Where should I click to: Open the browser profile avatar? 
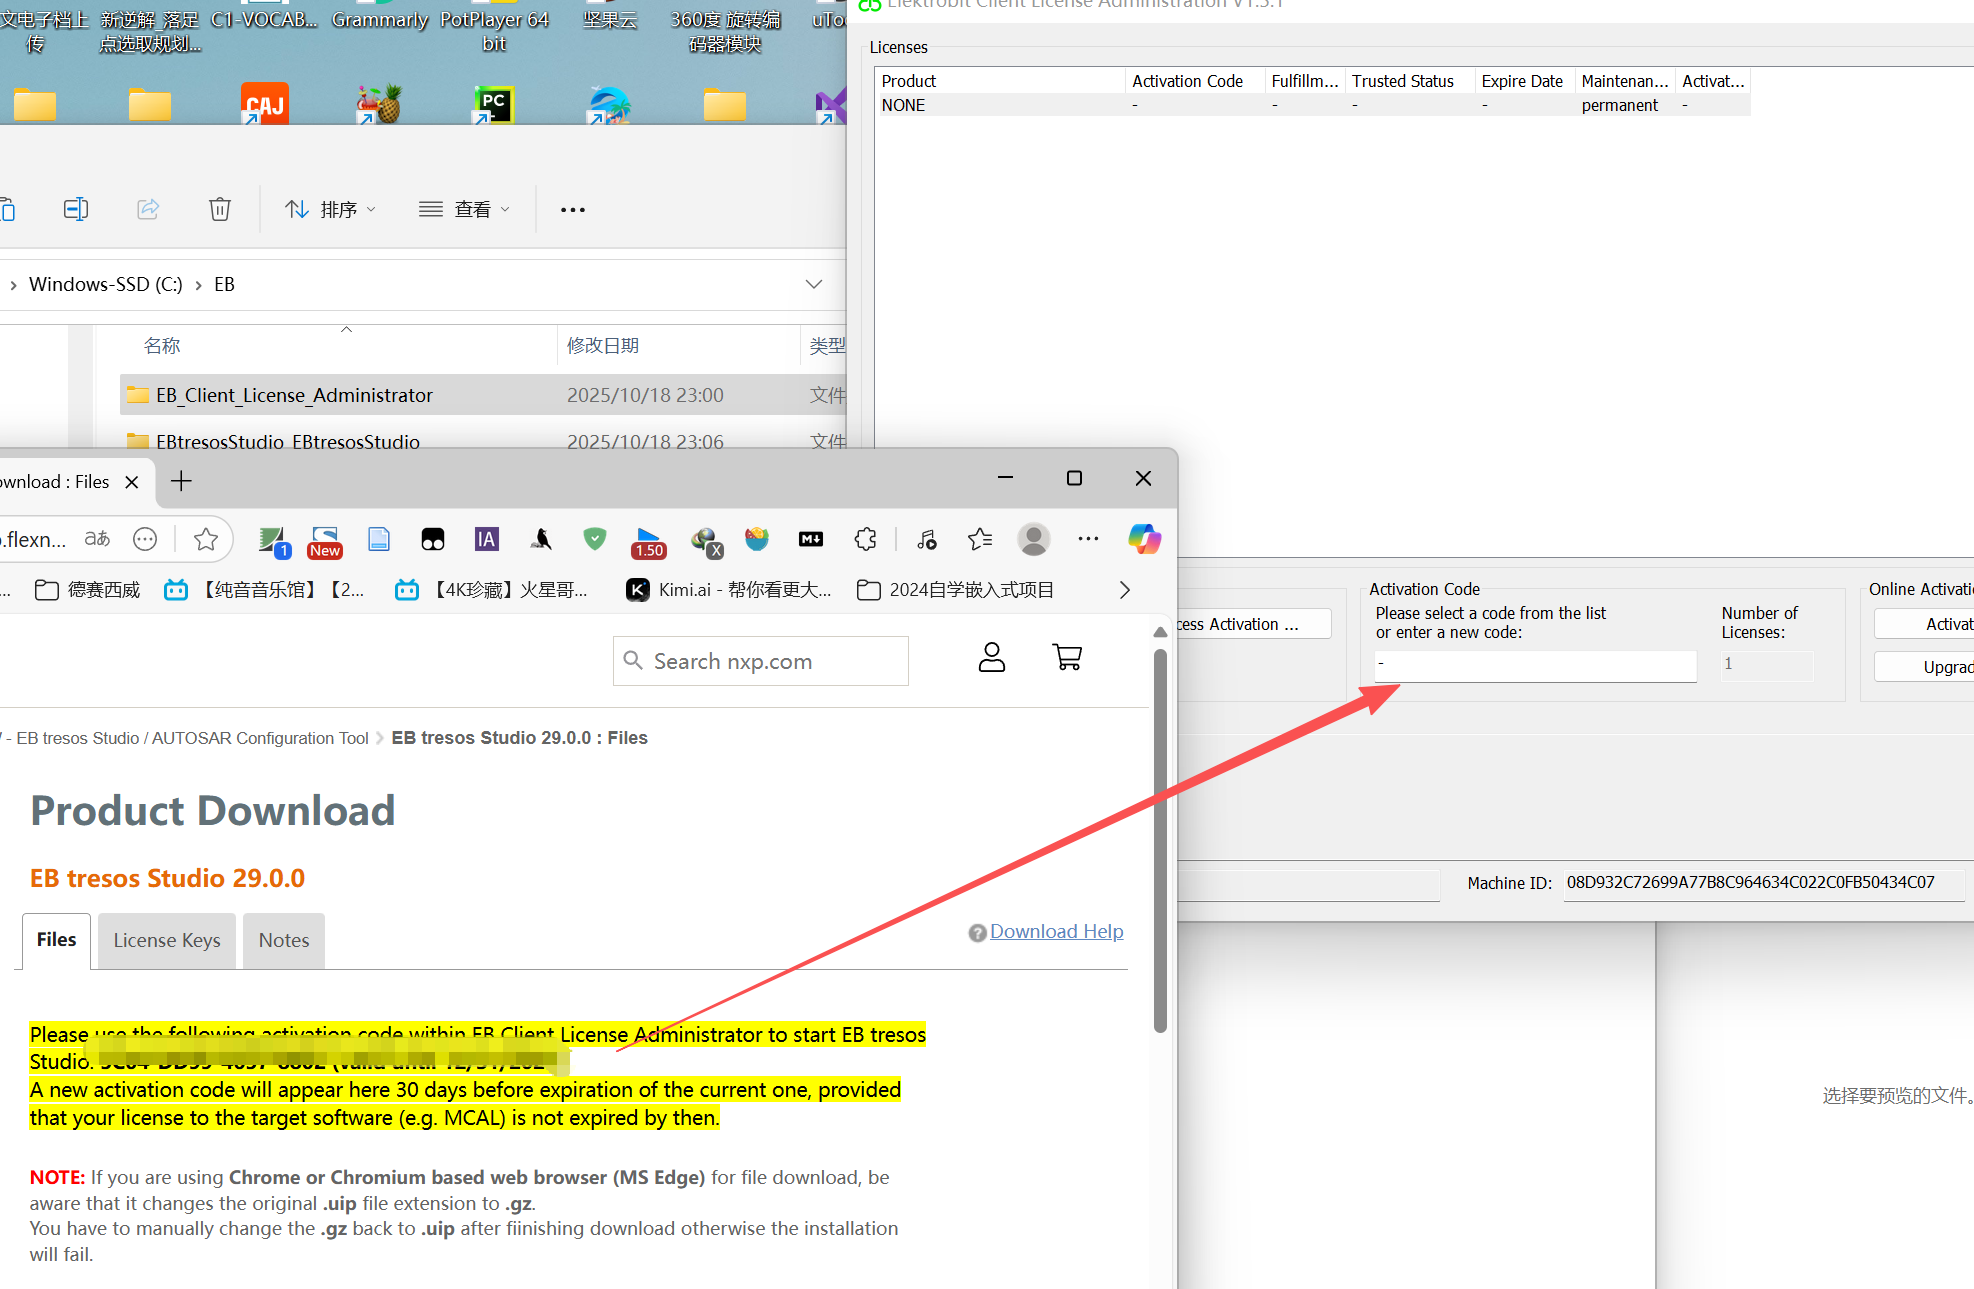click(x=1033, y=539)
